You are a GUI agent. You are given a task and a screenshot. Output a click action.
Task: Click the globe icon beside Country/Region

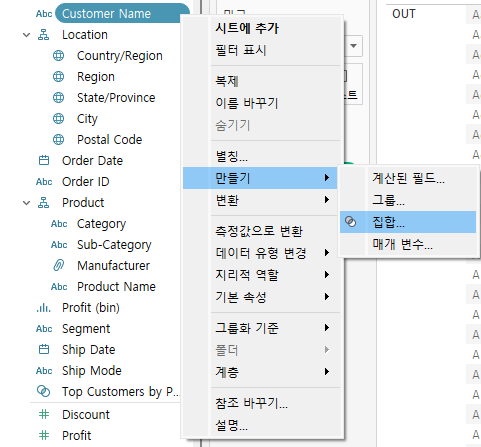59,56
